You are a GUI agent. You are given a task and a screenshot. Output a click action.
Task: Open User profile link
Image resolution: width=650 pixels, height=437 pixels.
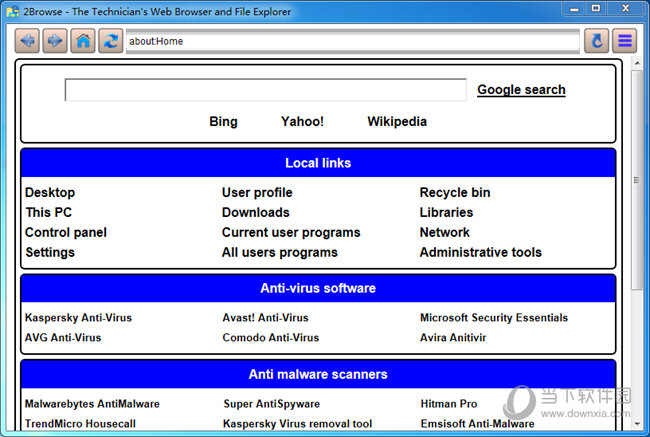[x=257, y=192]
